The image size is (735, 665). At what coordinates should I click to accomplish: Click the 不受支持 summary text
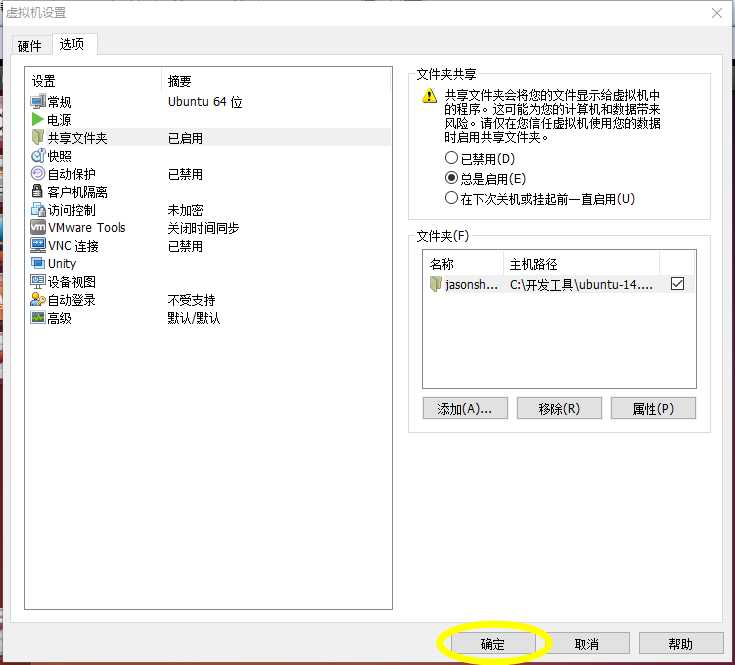pos(191,300)
